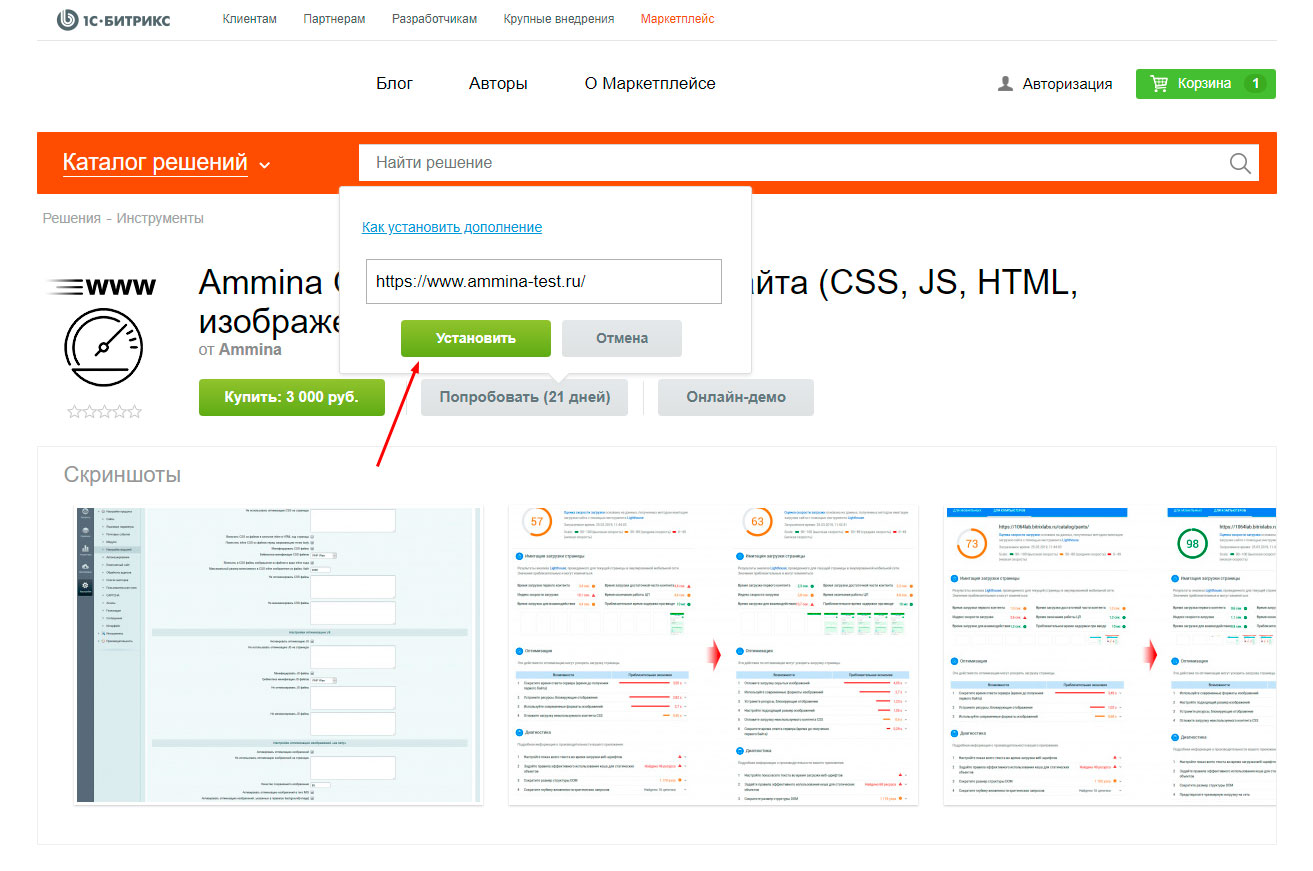This screenshot has width=1313, height=871.
Task: Open the Разработчикам menu item
Action: tap(434, 19)
